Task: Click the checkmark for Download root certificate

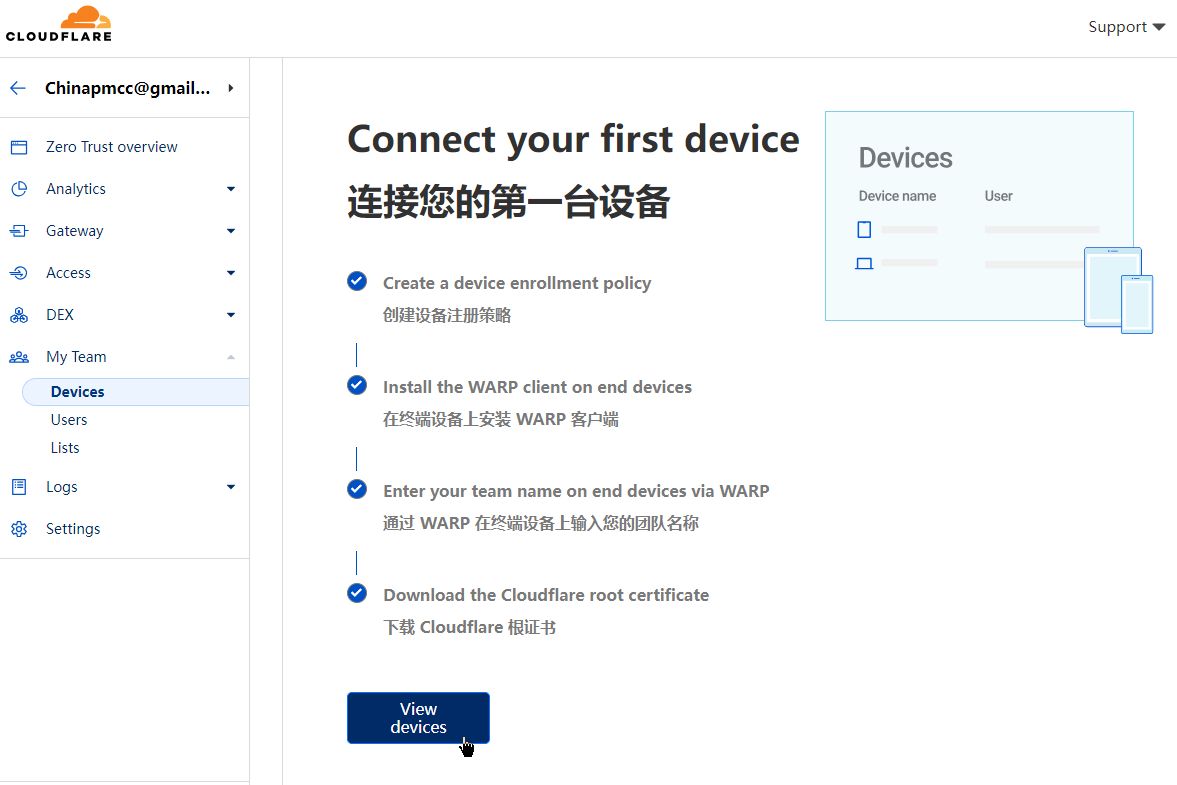Action: tap(357, 593)
